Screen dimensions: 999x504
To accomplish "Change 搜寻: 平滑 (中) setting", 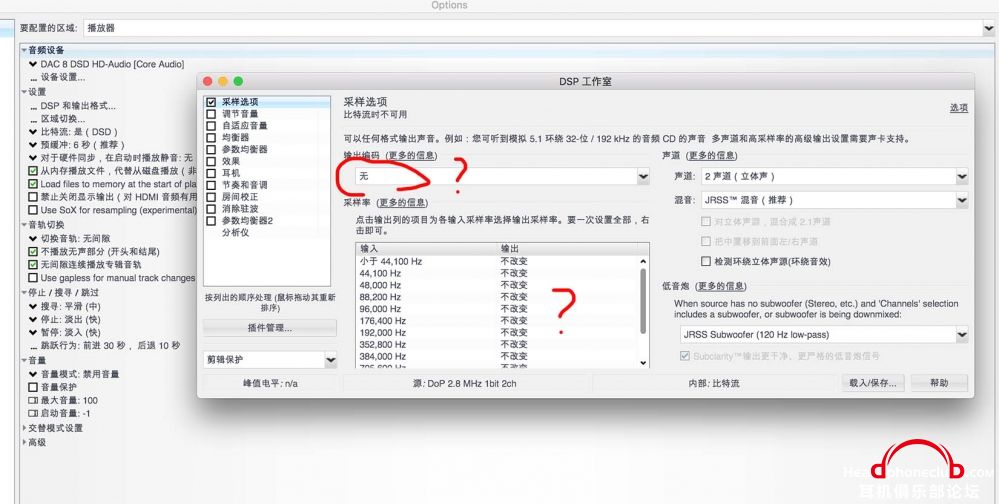I will 64,306.
